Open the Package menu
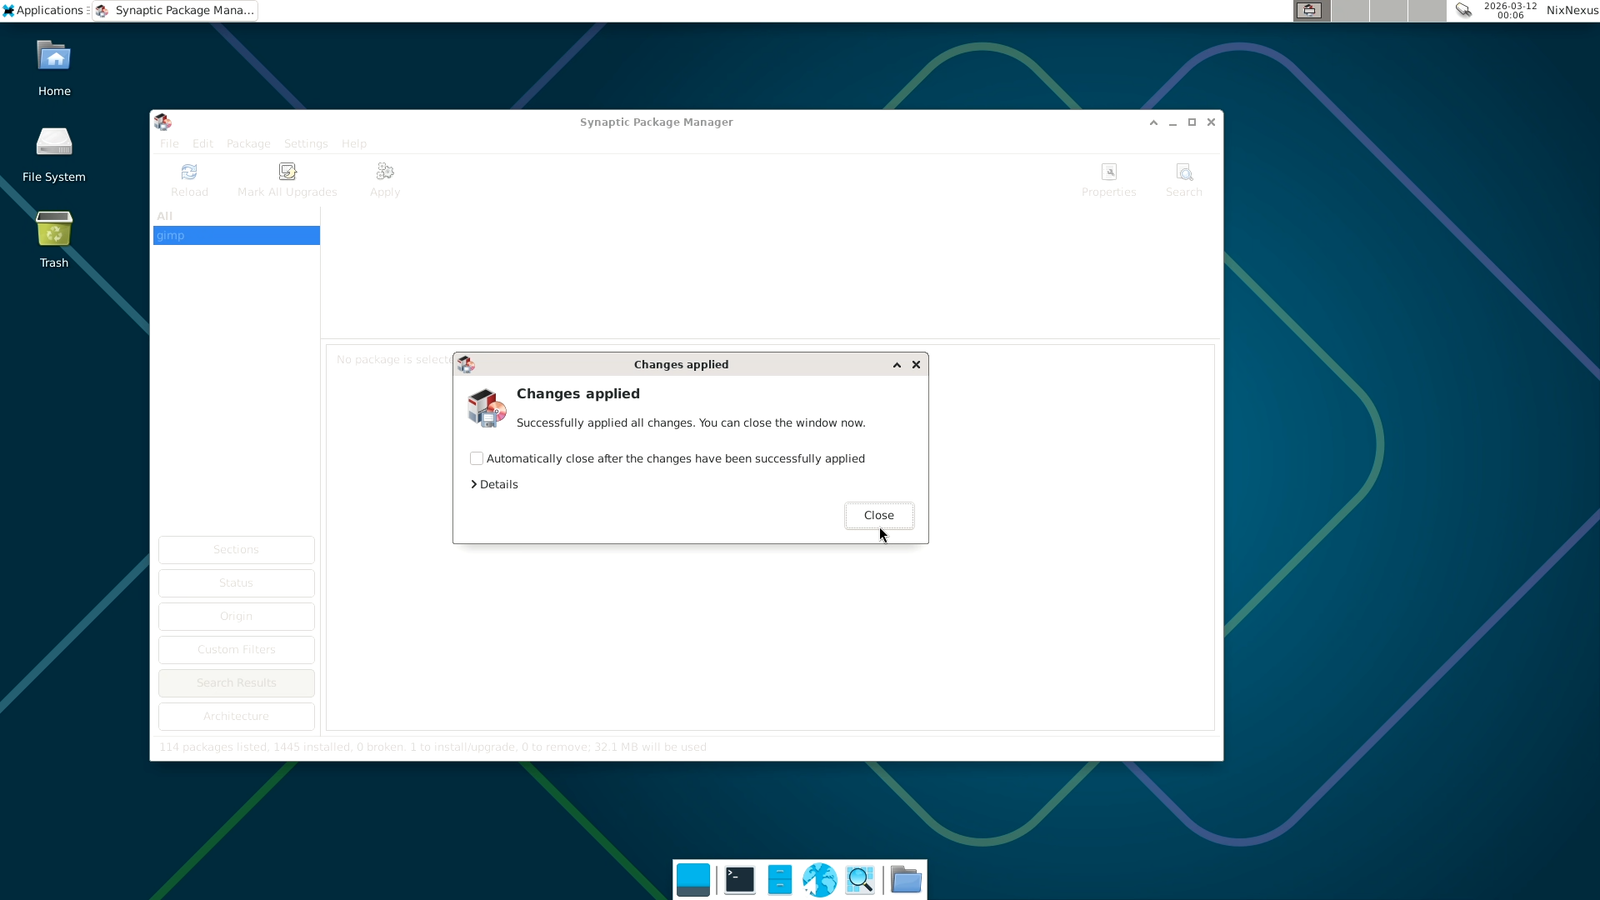Image resolution: width=1600 pixels, height=900 pixels. [x=247, y=143]
